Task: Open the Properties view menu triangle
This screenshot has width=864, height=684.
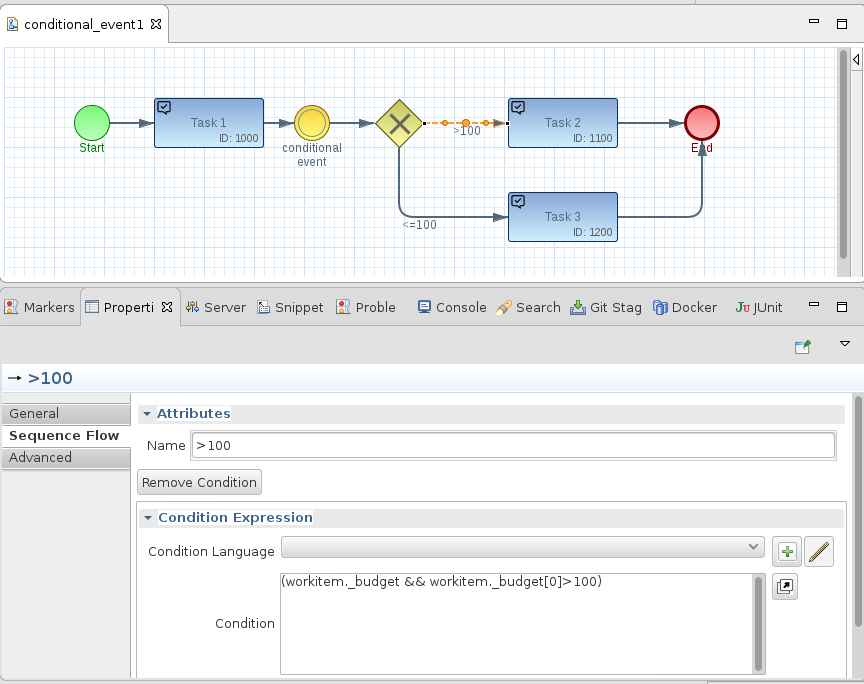Action: click(x=845, y=344)
